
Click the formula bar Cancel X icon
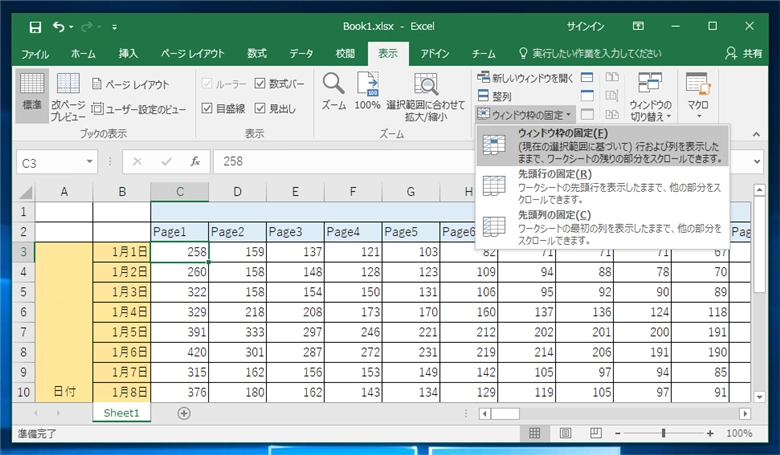[137, 162]
